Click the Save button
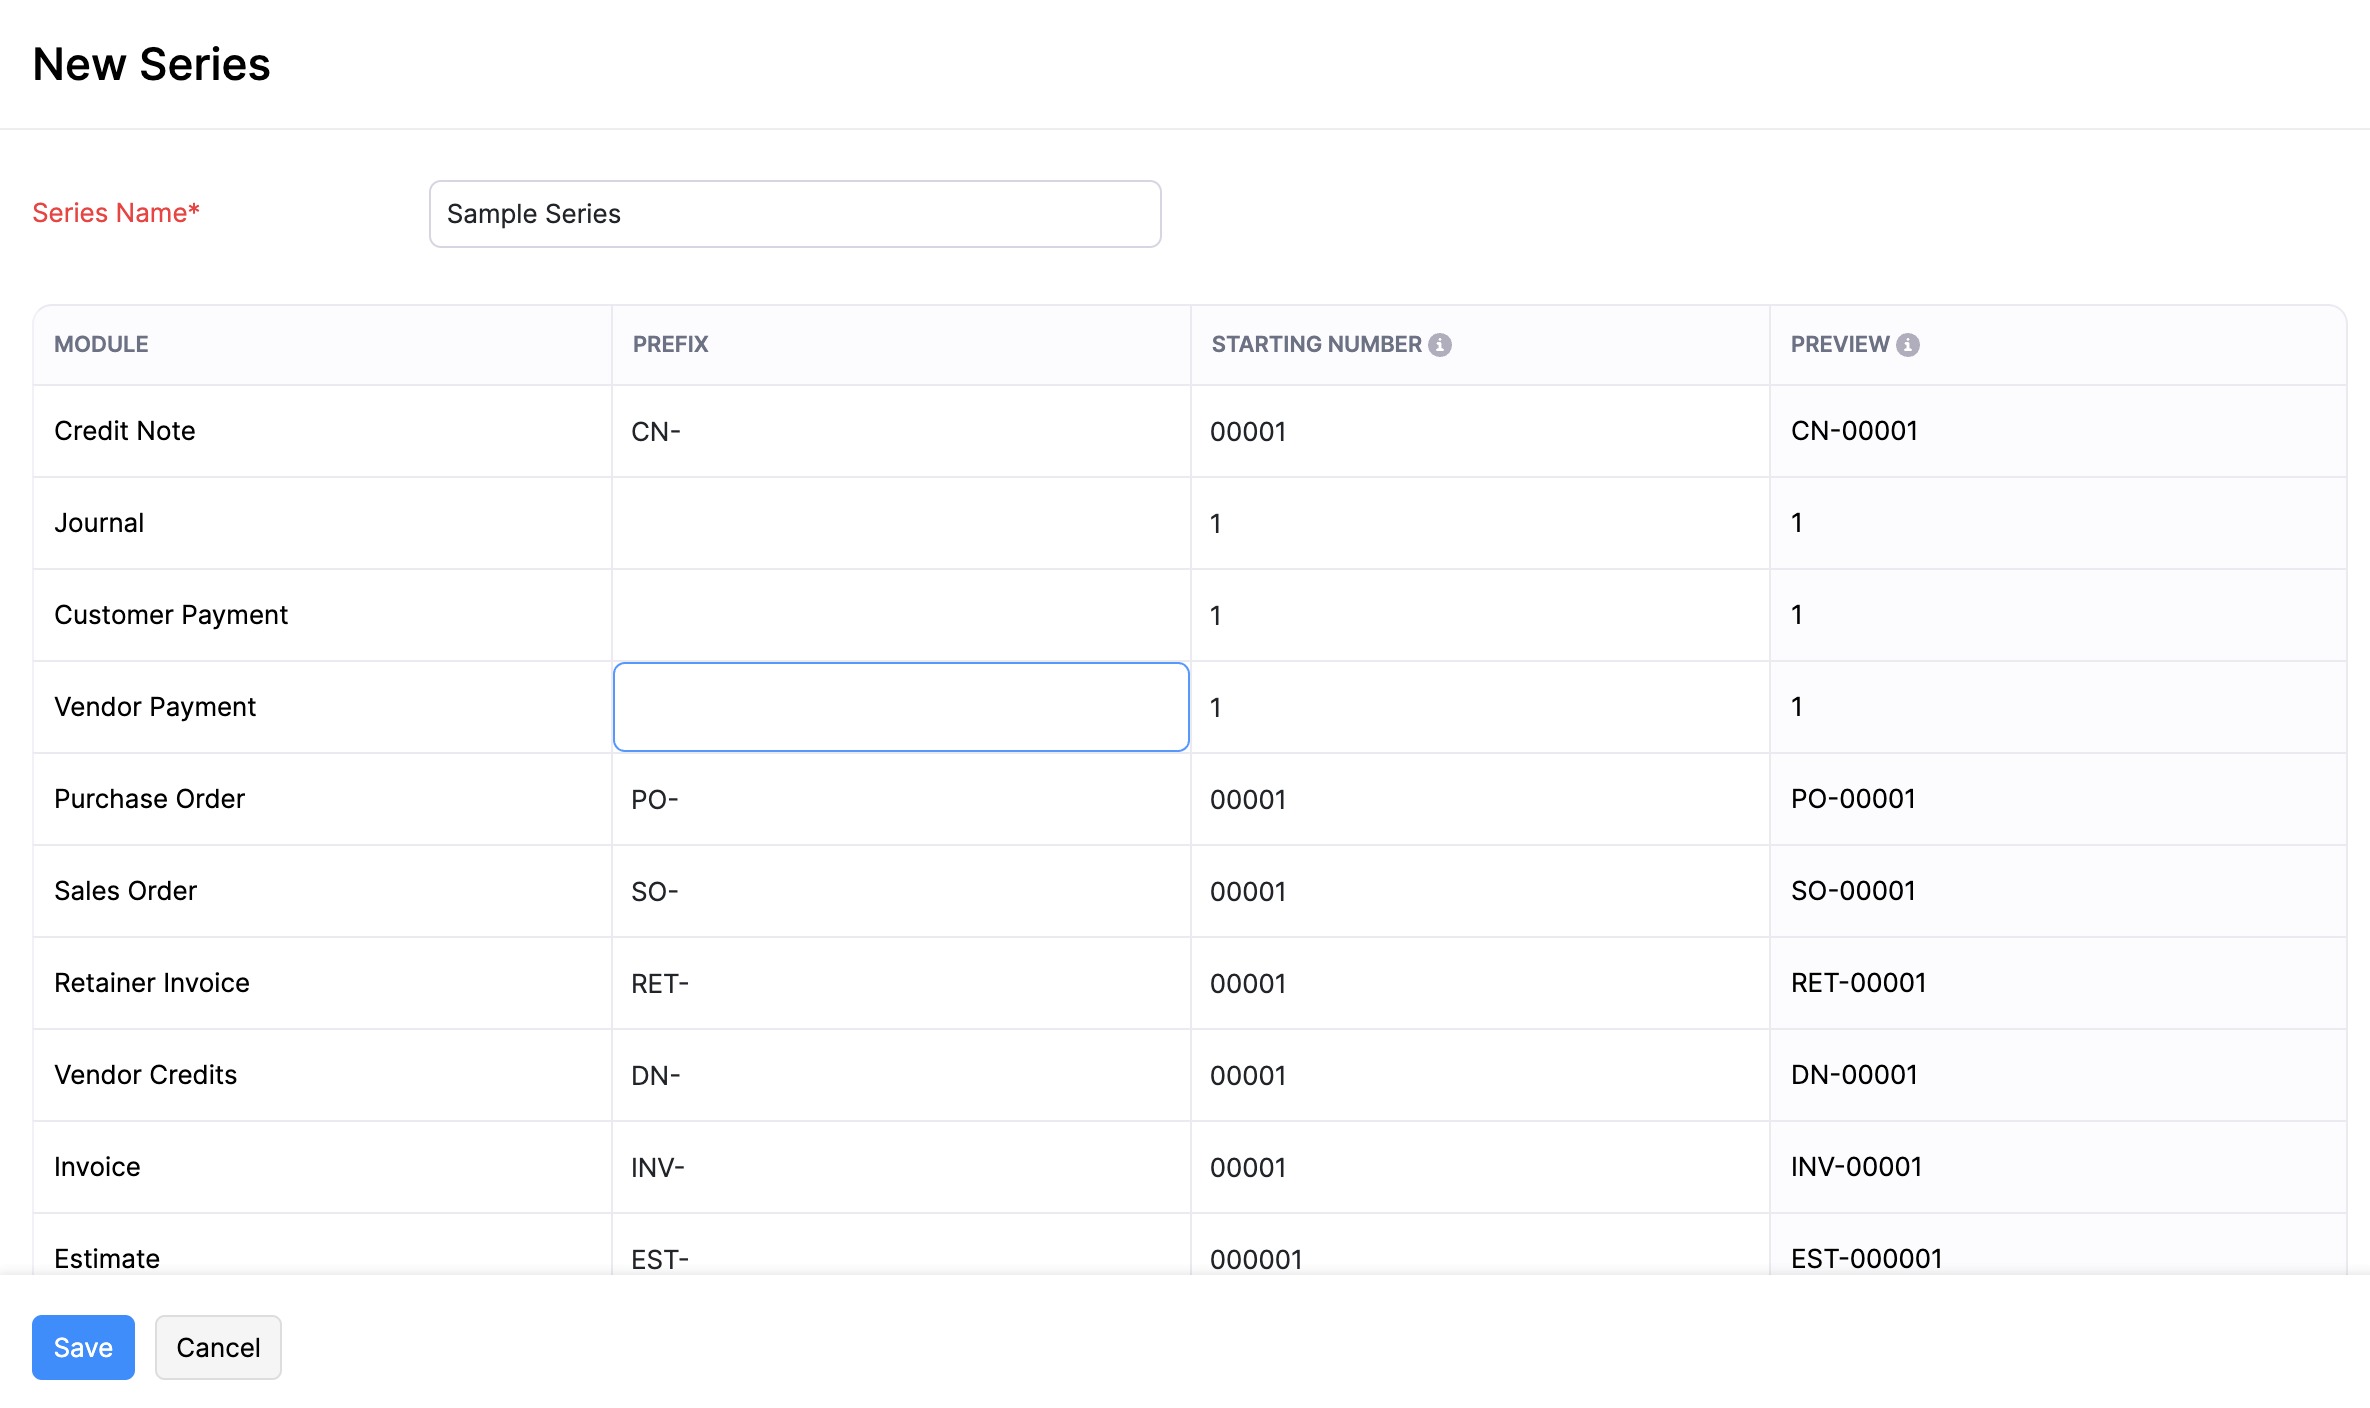Viewport: 2370px width, 1408px height. (83, 1347)
